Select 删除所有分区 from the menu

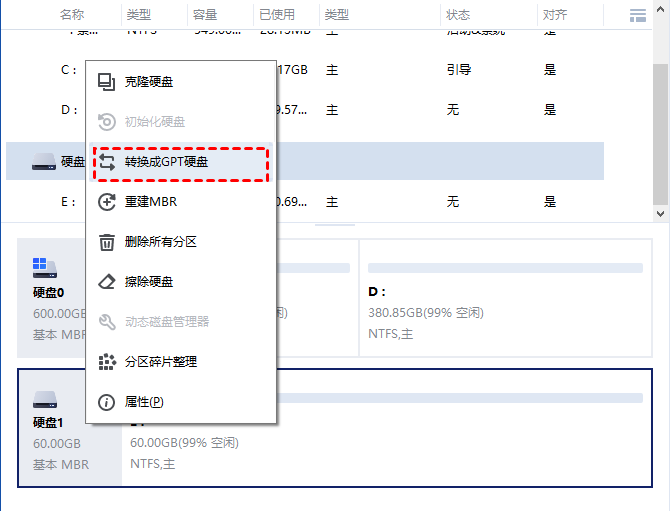click(181, 242)
